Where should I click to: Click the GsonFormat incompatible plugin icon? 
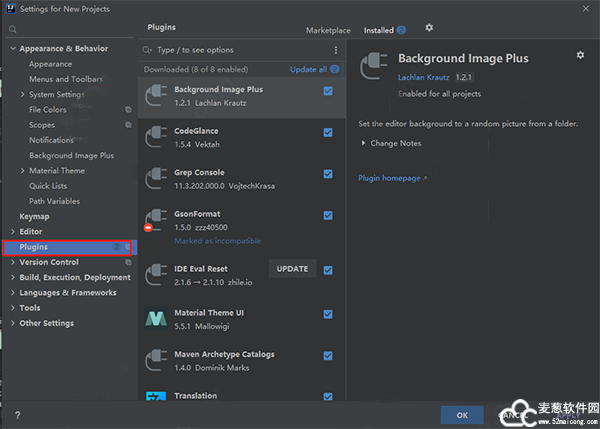156,219
